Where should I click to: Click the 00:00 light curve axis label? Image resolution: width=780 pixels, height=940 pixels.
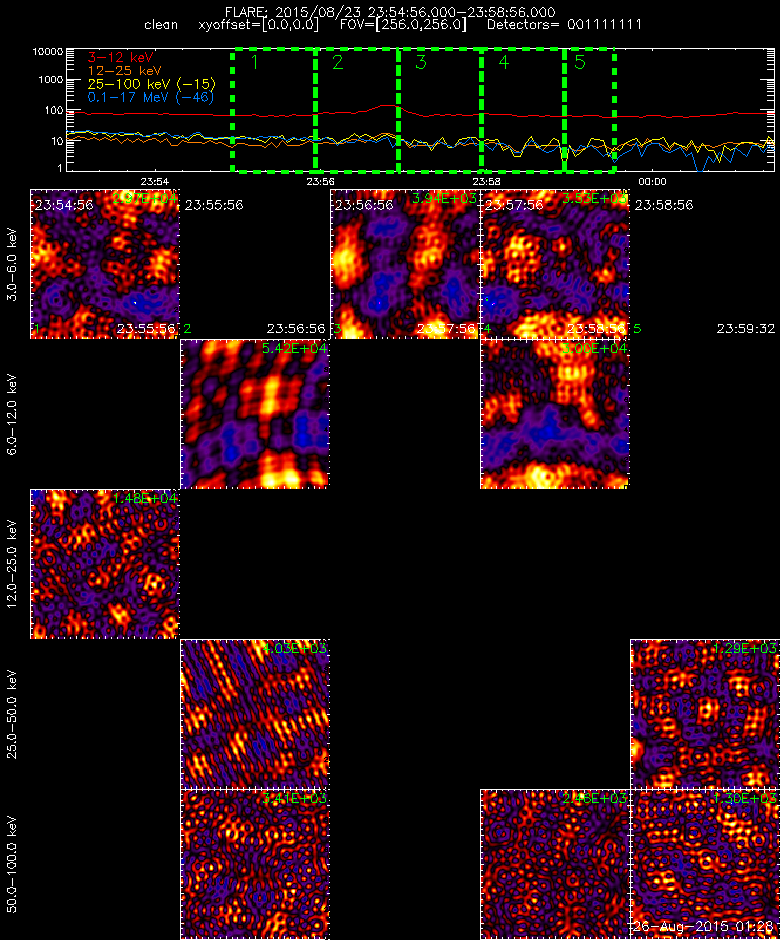click(x=652, y=181)
